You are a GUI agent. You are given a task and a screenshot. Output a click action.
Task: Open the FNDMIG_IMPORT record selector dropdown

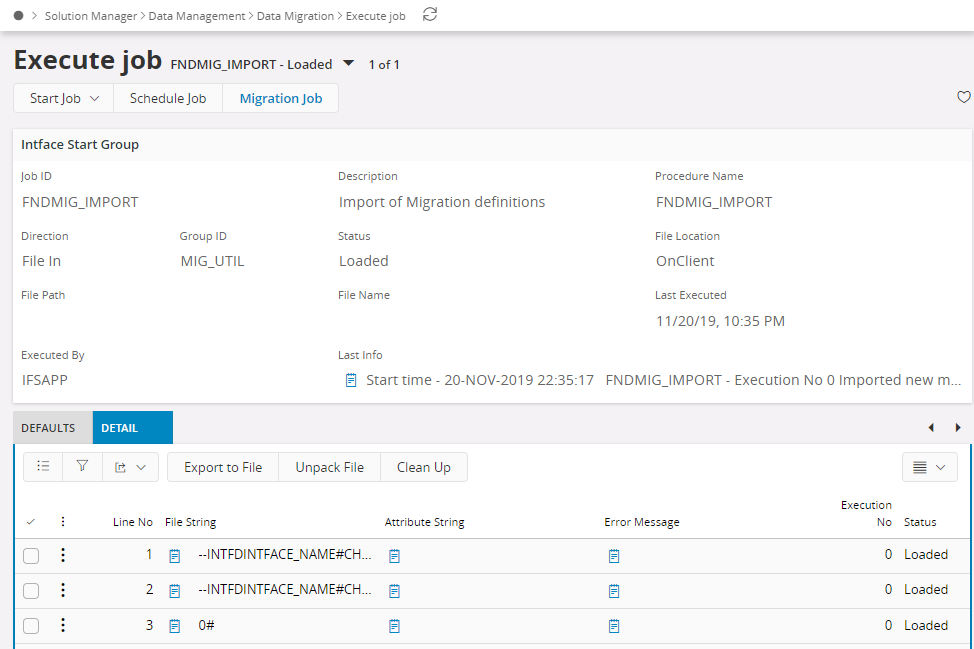348,62
